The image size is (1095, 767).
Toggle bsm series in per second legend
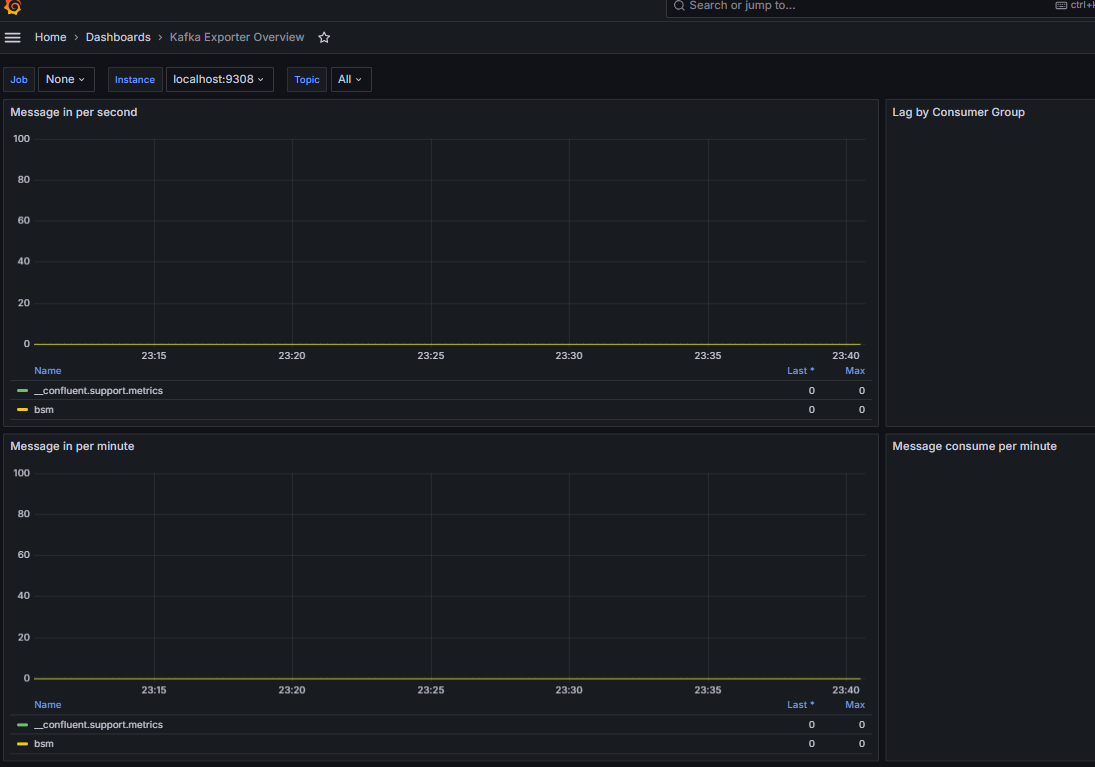[x=44, y=409]
